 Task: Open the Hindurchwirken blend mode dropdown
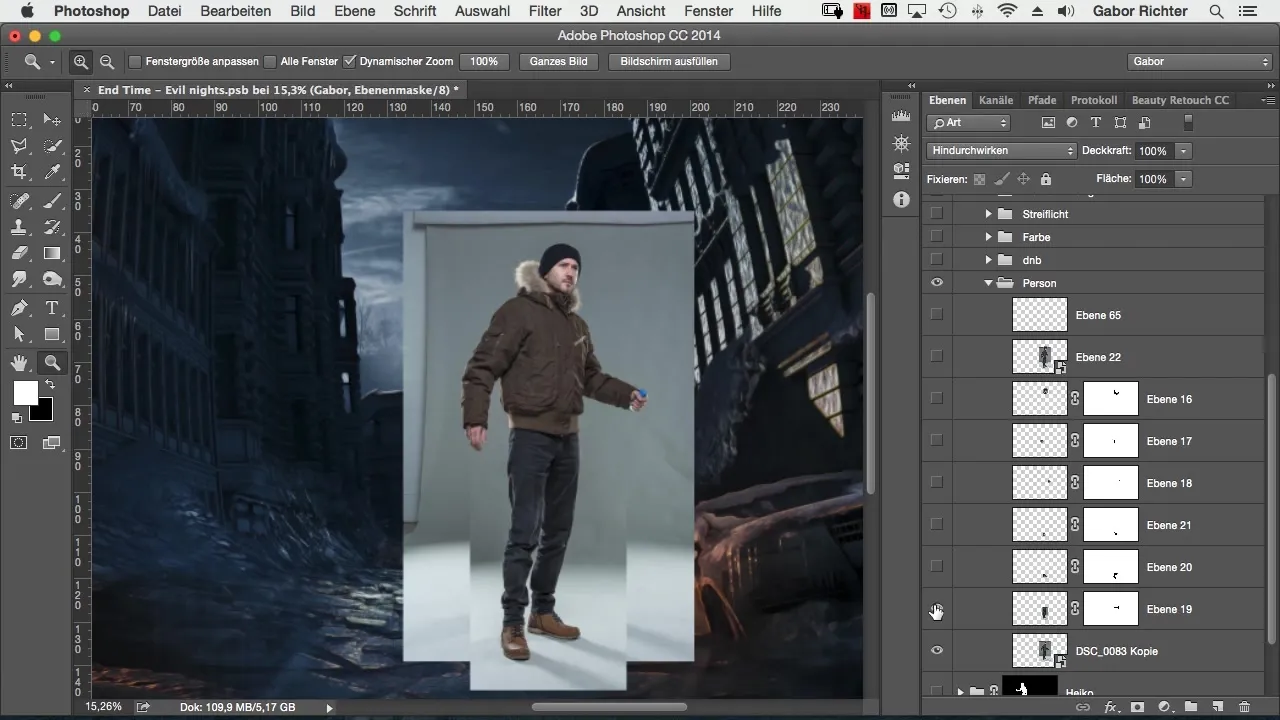pos(1001,151)
